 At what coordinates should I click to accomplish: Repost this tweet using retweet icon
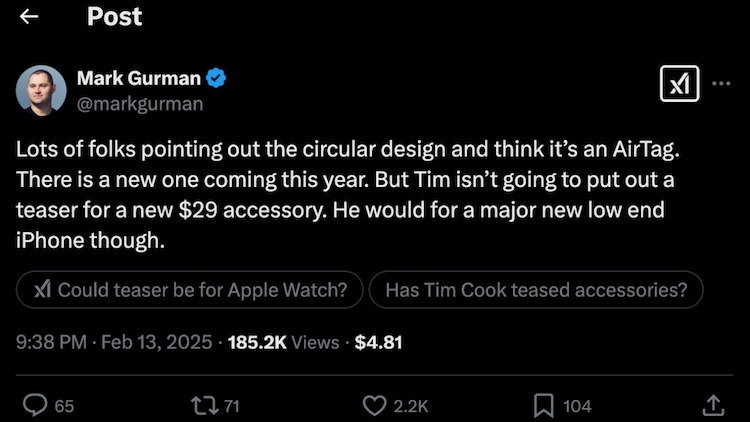[203, 405]
